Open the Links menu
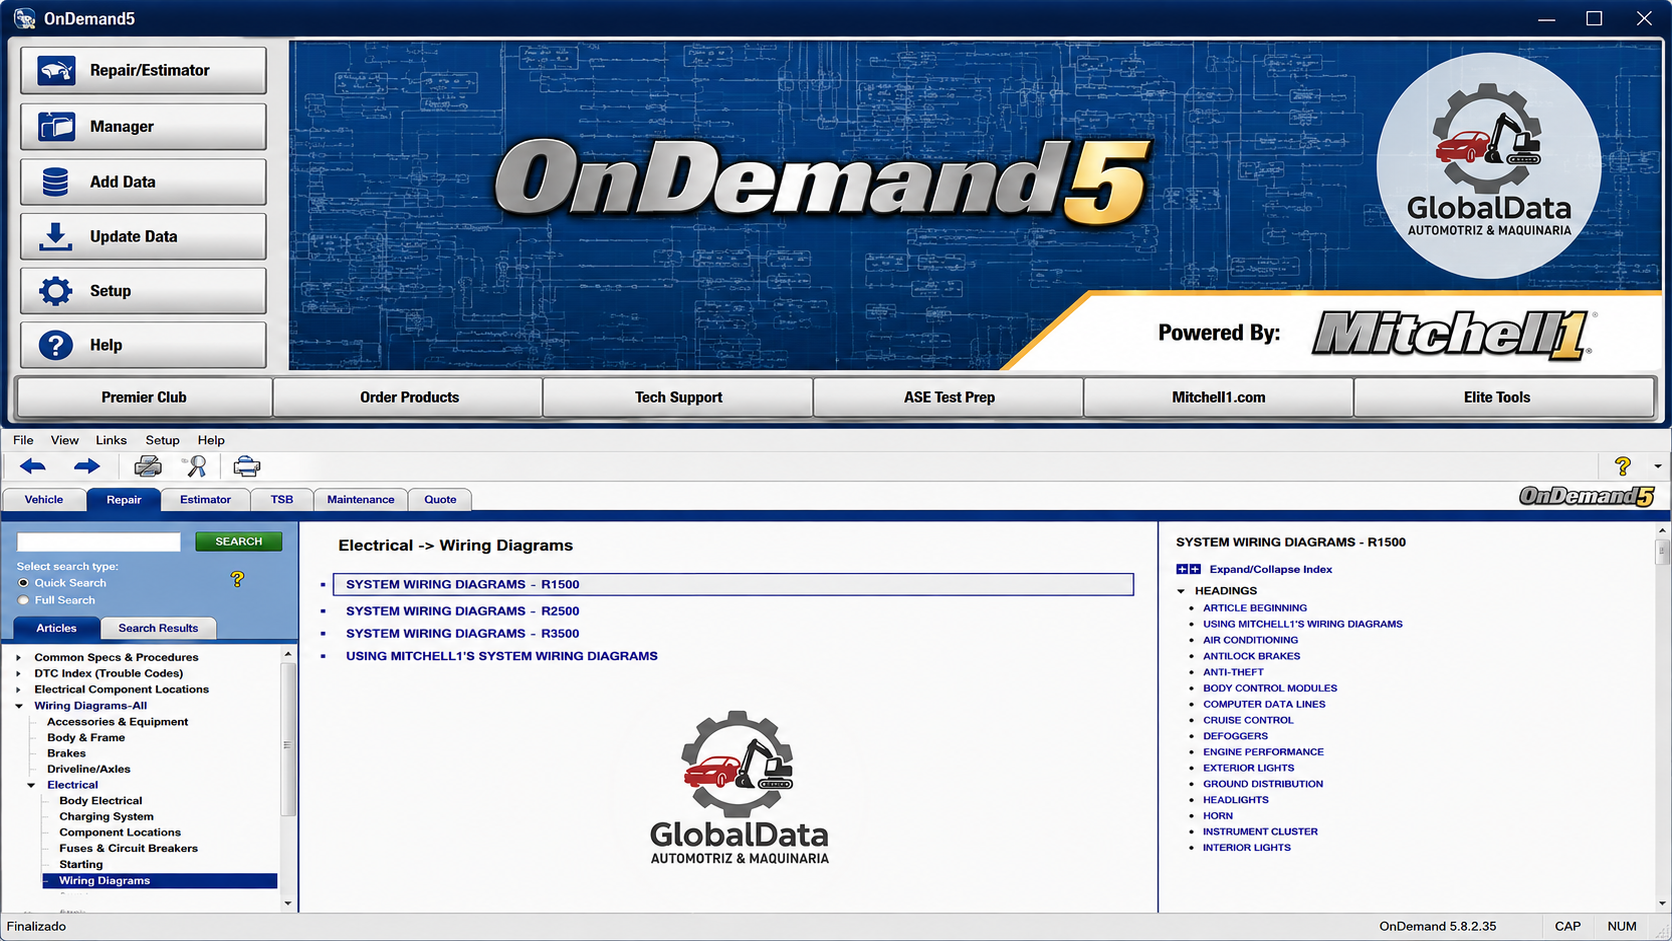 (111, 440)
